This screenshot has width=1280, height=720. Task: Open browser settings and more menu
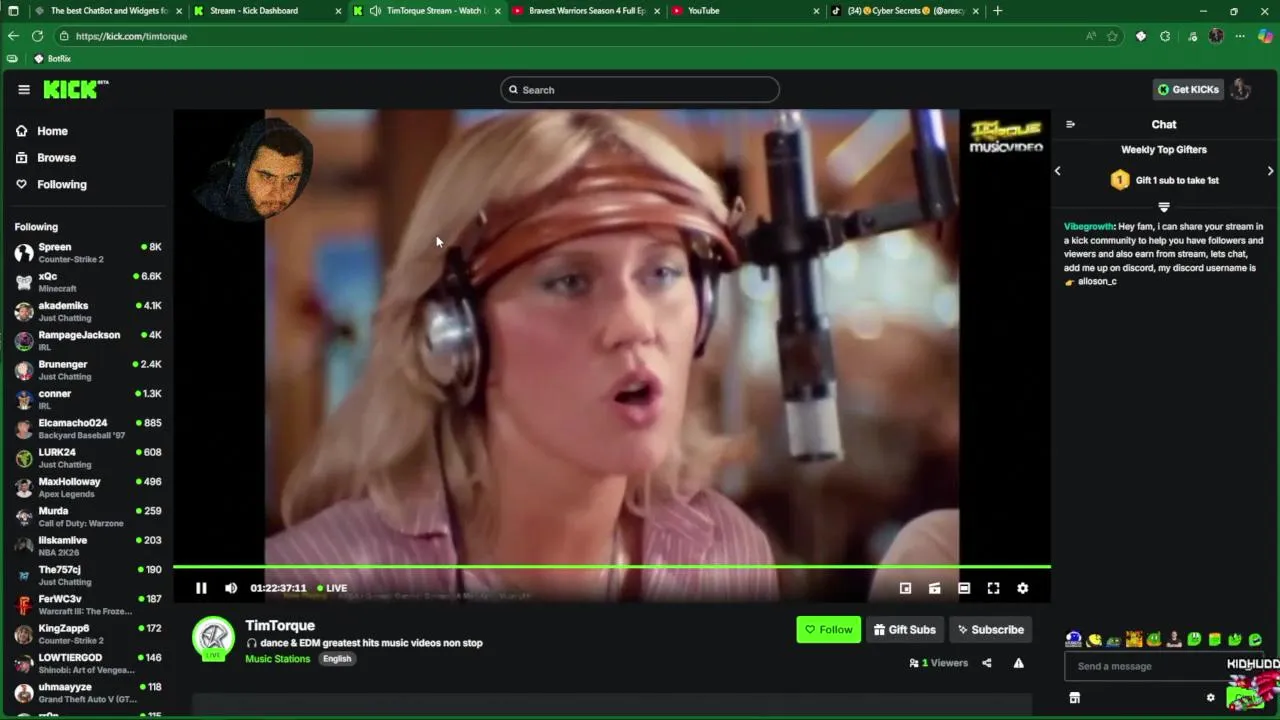coord(1240,36)
